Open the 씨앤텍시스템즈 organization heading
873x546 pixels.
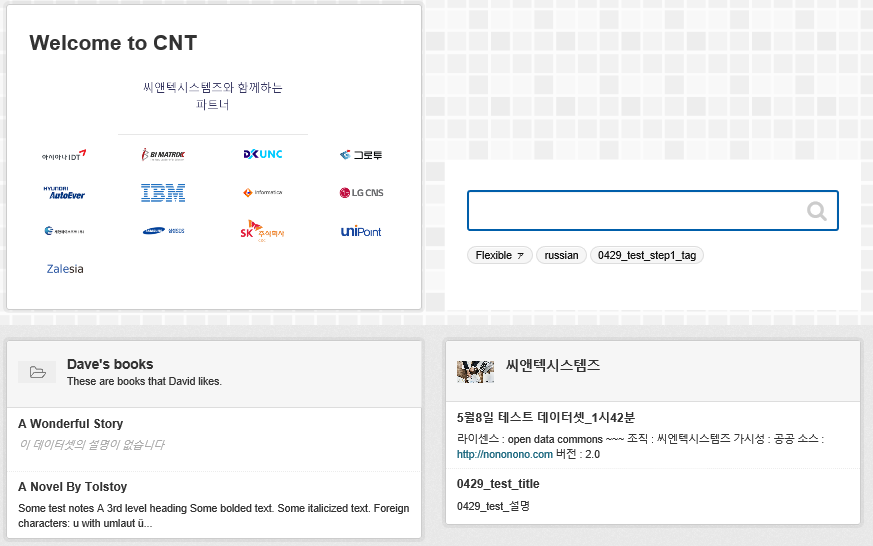(x=553, y=365)
